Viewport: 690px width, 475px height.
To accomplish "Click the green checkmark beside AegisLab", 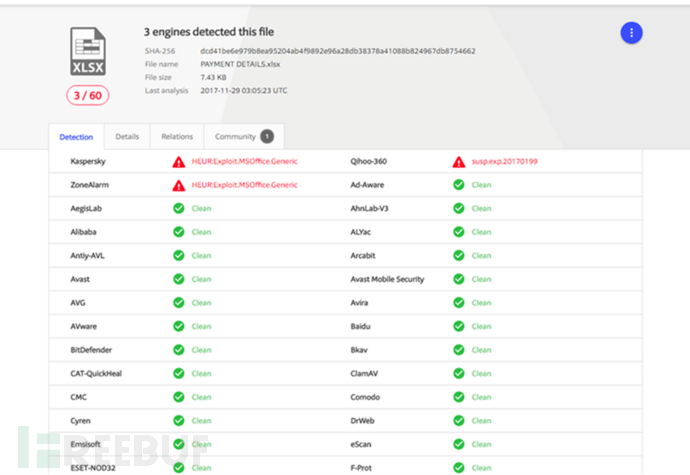I will pyautogui.click(x=179, y=208).
